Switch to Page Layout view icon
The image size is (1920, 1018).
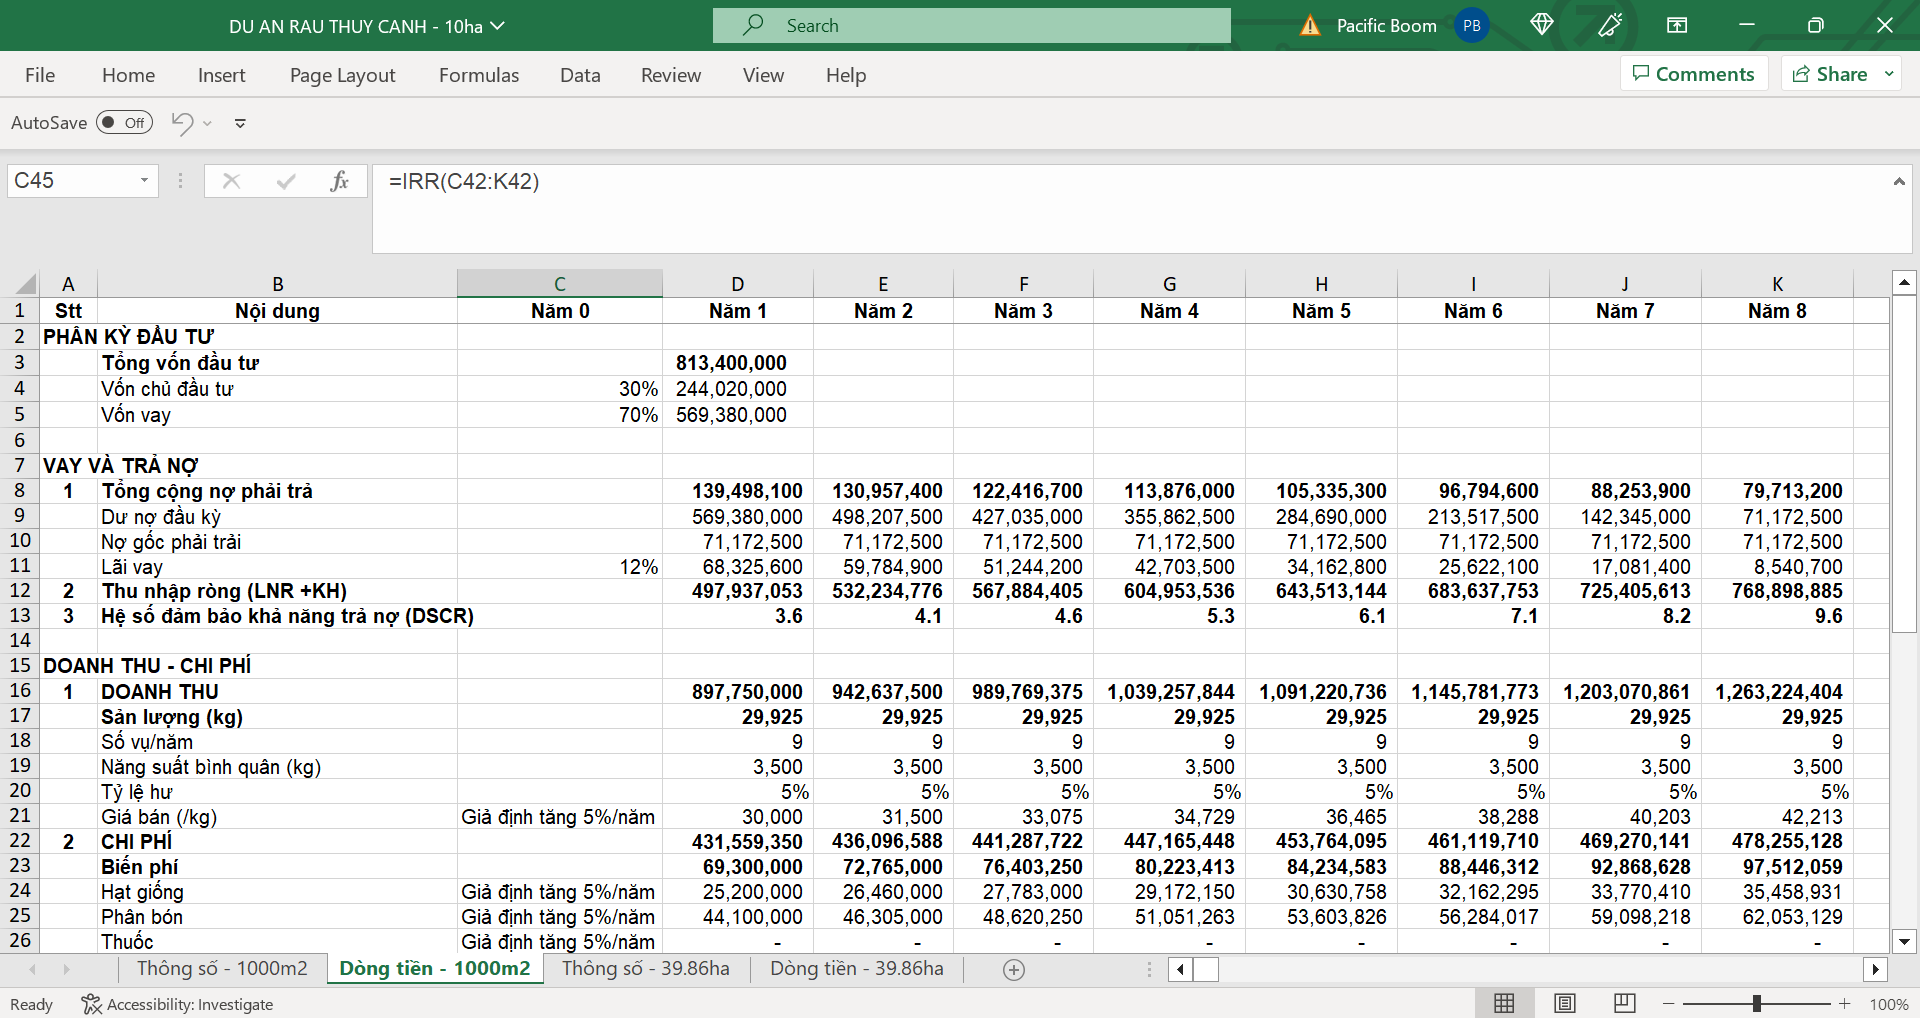click(1565, 1003)
